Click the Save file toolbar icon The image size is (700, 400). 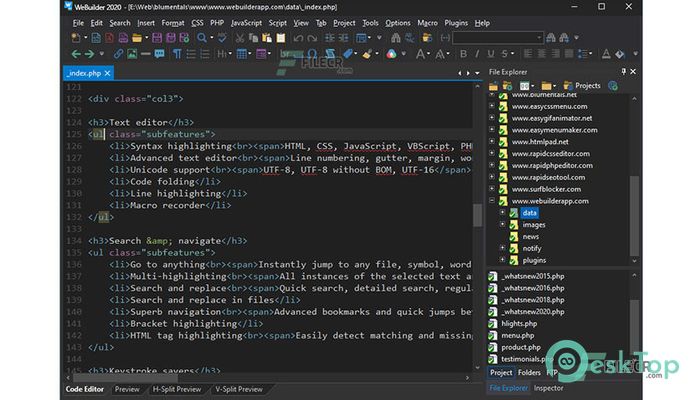157,38
